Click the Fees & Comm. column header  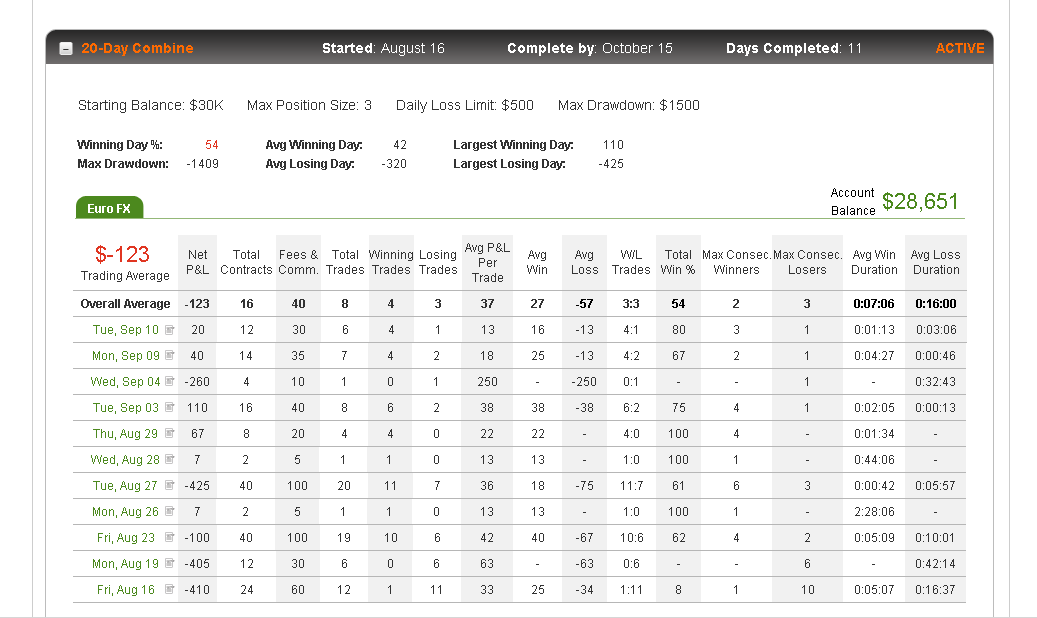(x=298, y=262)
